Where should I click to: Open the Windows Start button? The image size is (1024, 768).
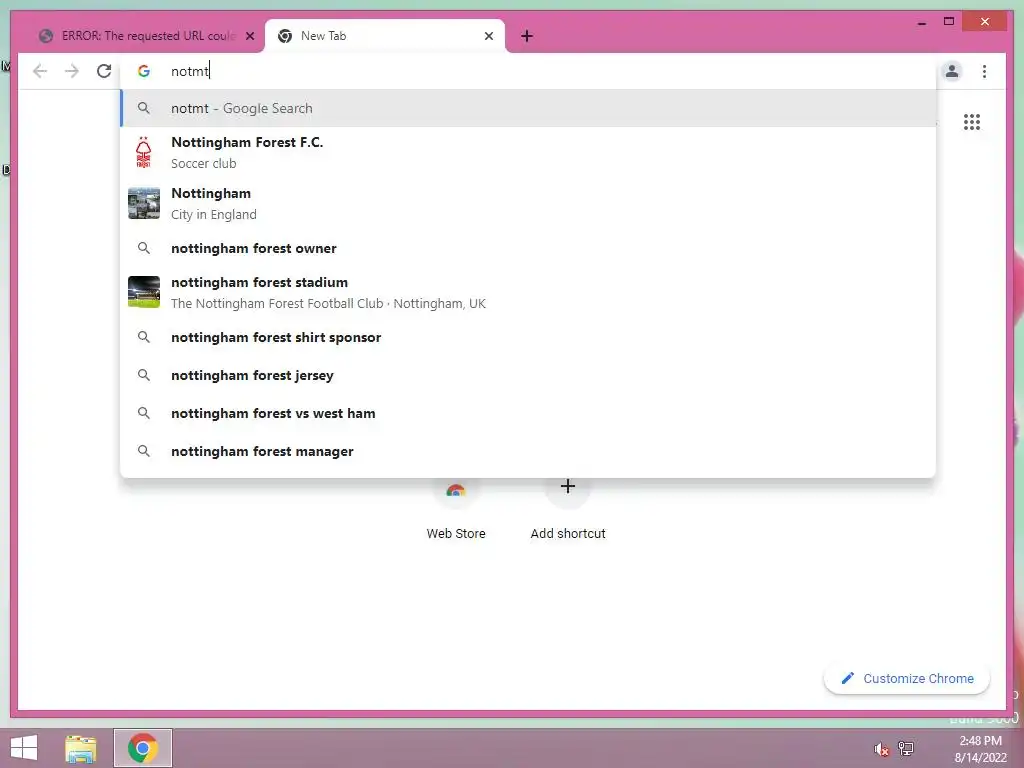click(24, 748)
